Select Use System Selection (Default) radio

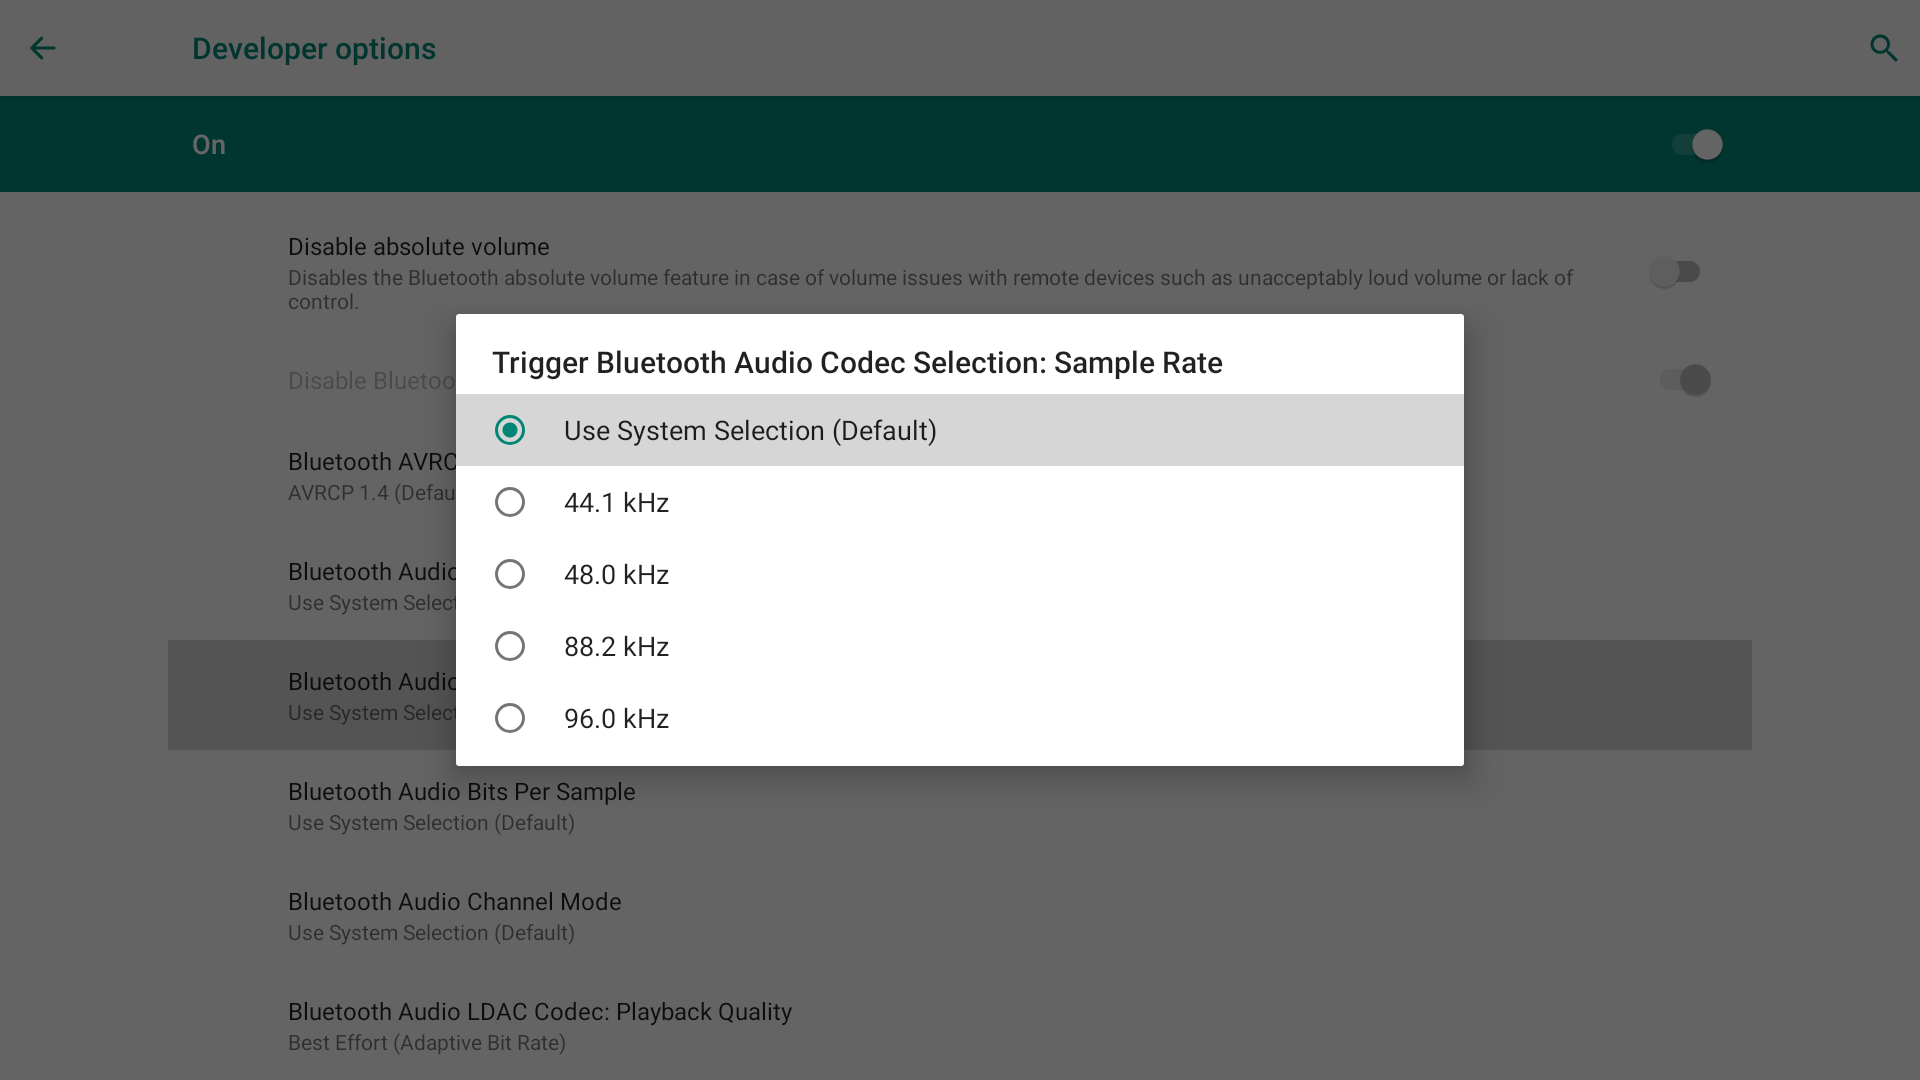point(510,430)
